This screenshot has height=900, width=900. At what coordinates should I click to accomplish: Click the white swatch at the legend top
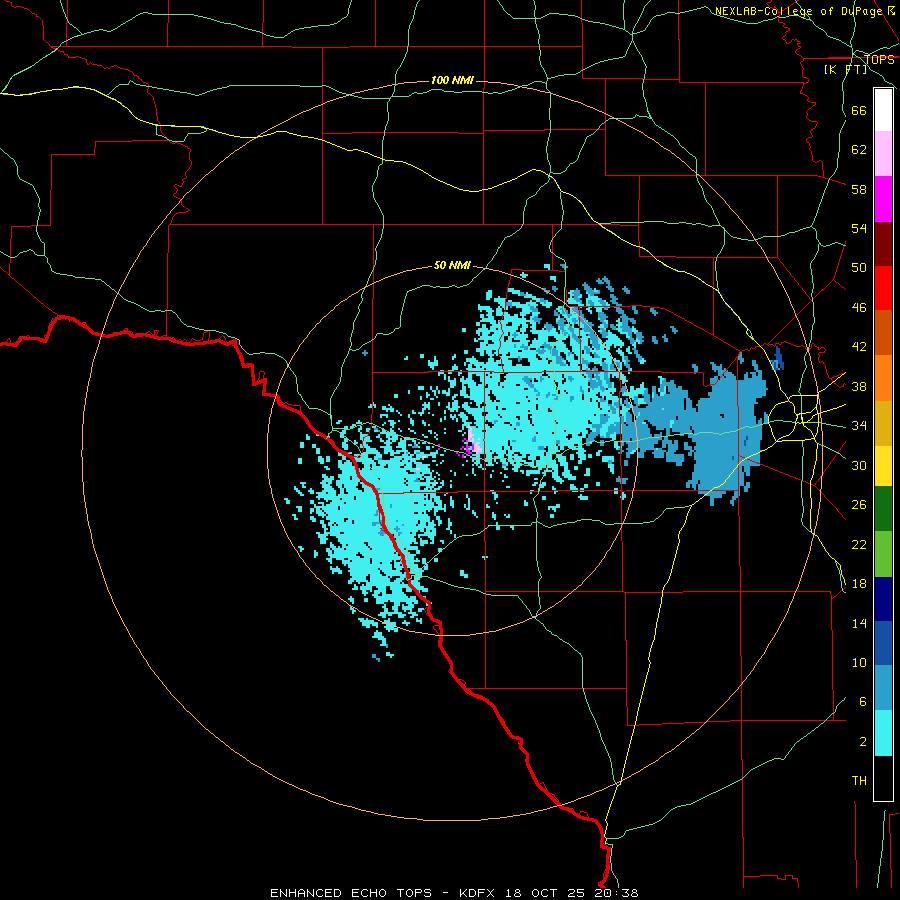[x=883, y=110]
